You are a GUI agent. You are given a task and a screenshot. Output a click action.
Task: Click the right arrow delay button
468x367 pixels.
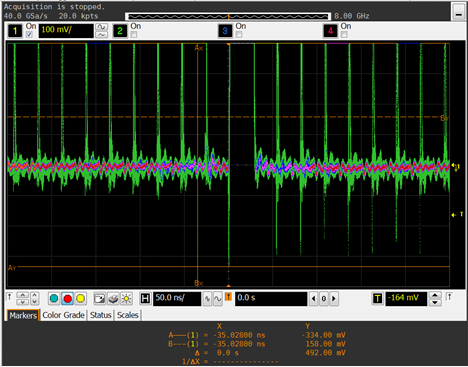point(334,299)
